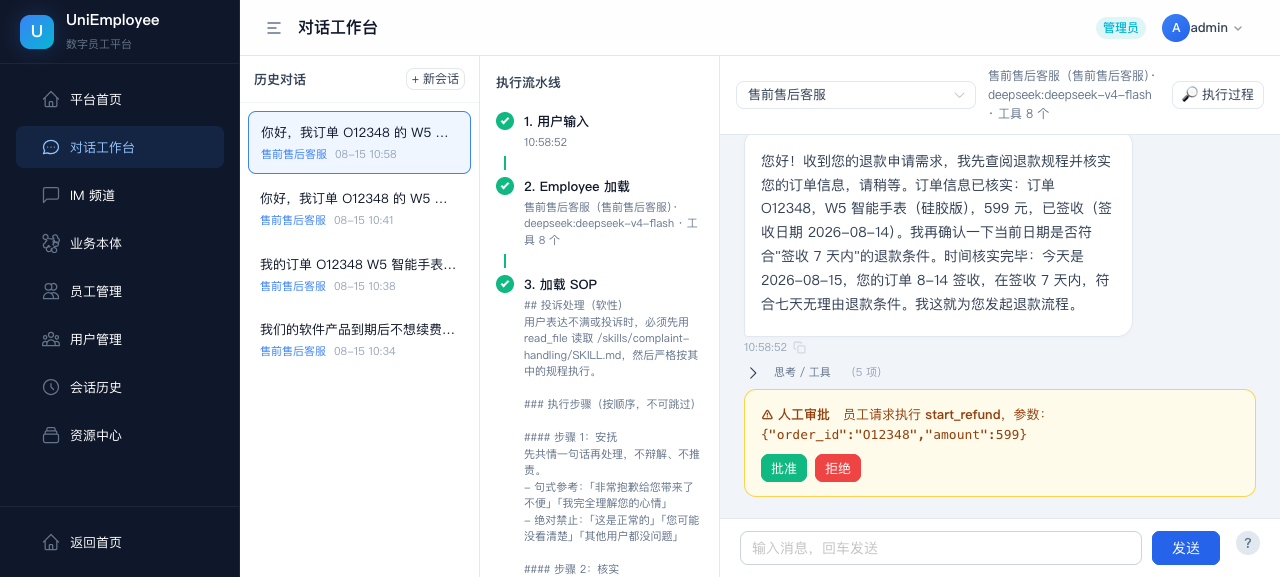Open the 售前售后客服 employee dropdown
The width and height of the screenshot is (1280, 577).
(856, 95)
